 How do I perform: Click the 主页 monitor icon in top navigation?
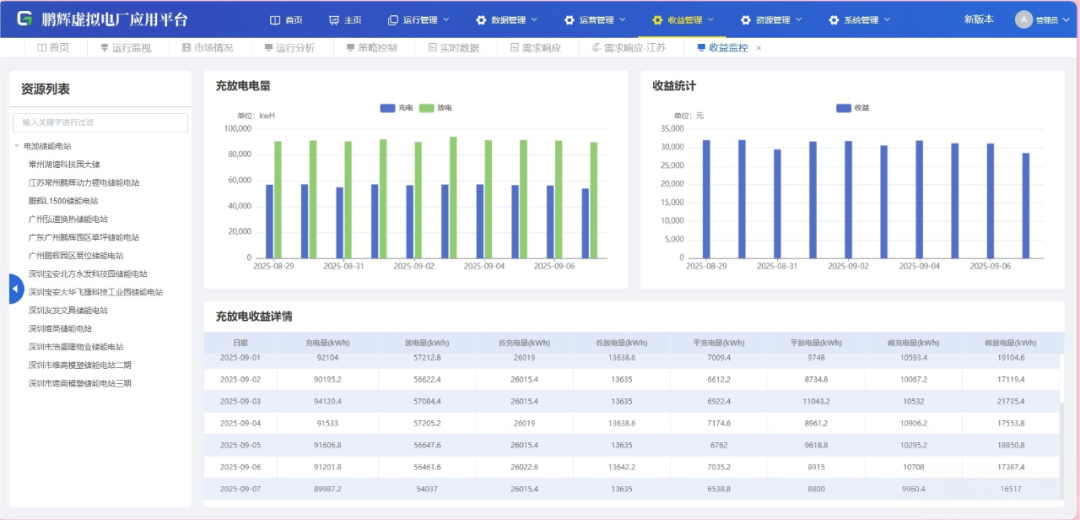click(335, 20)
